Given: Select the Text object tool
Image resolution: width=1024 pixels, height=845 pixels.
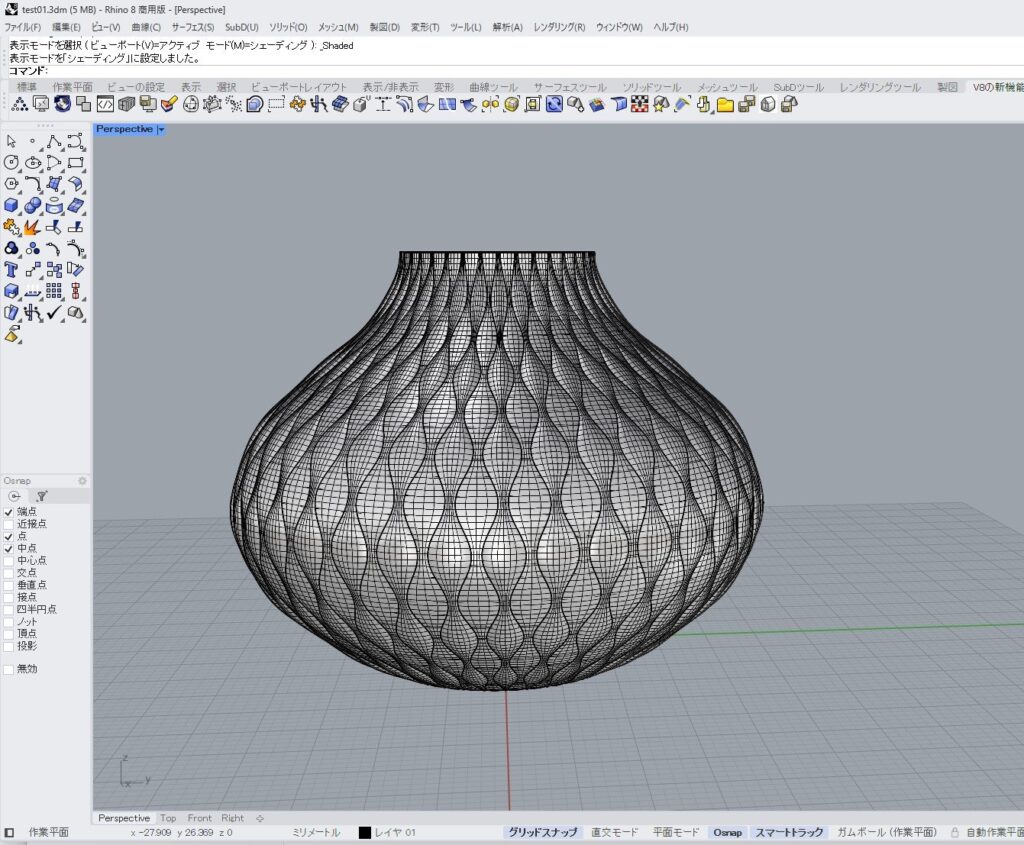Looking at the screenshot, I should pyautogui.click(x=12, y=270).
